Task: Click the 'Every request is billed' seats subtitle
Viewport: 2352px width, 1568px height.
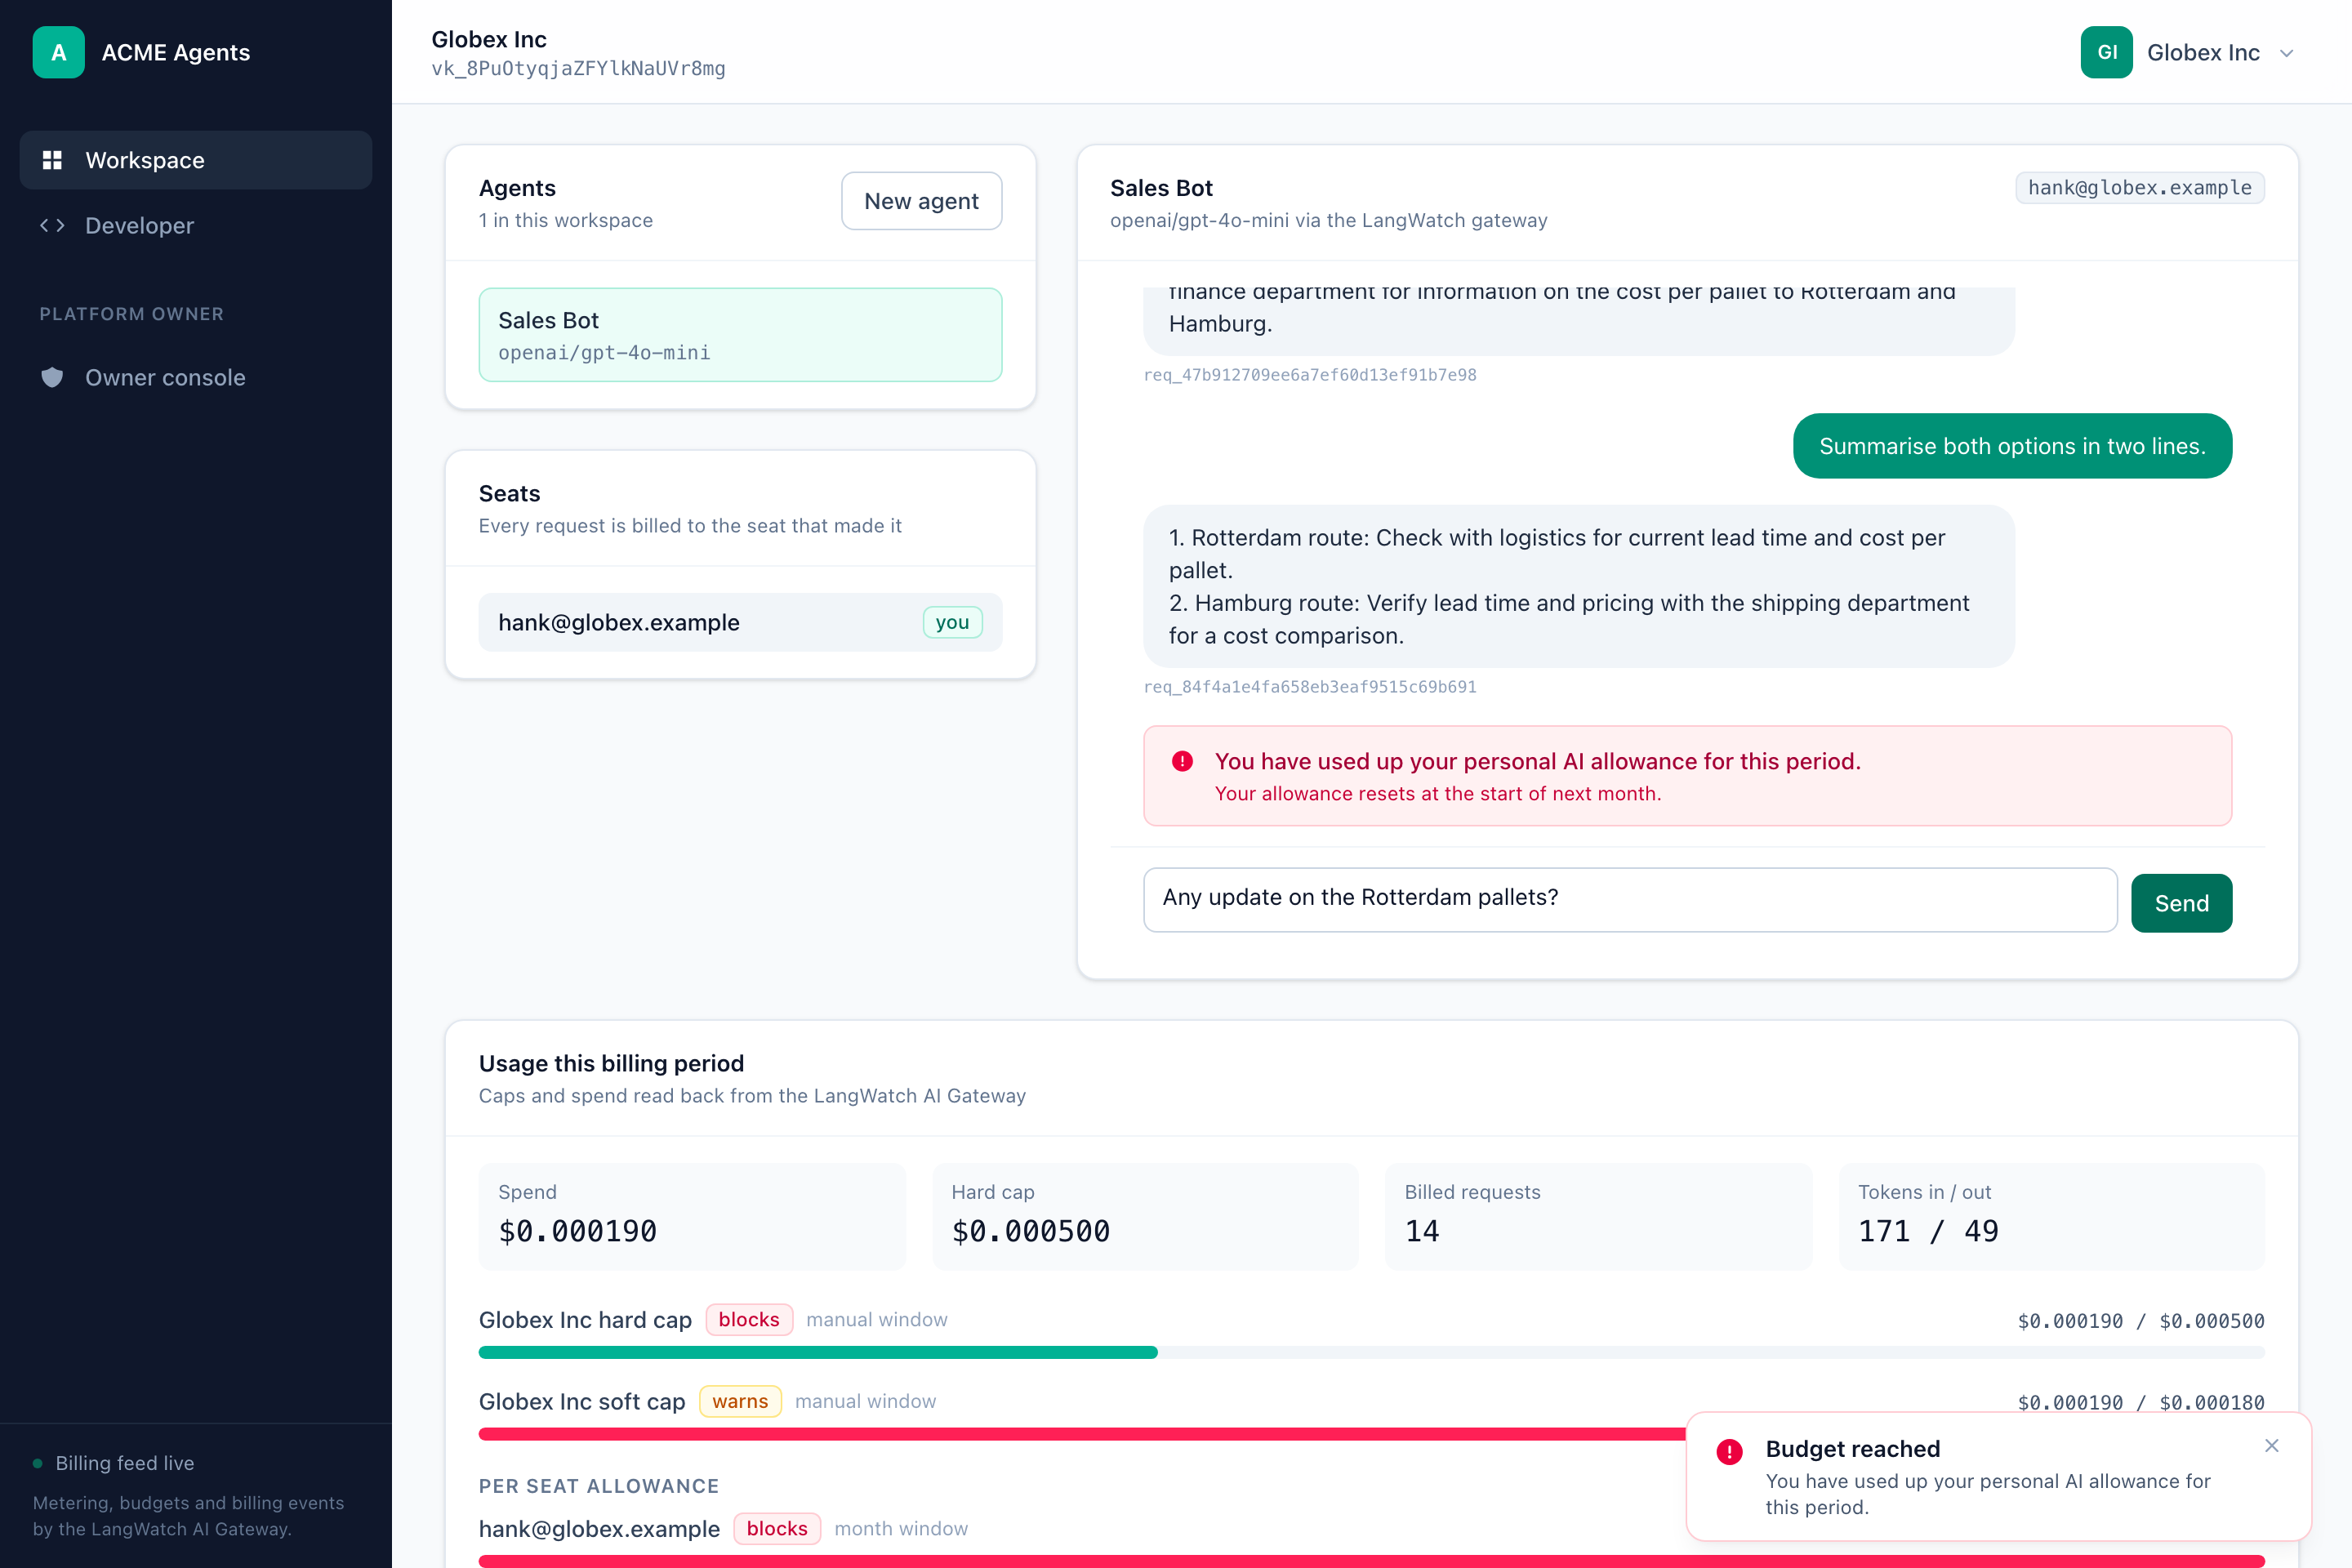Action: 689,526
